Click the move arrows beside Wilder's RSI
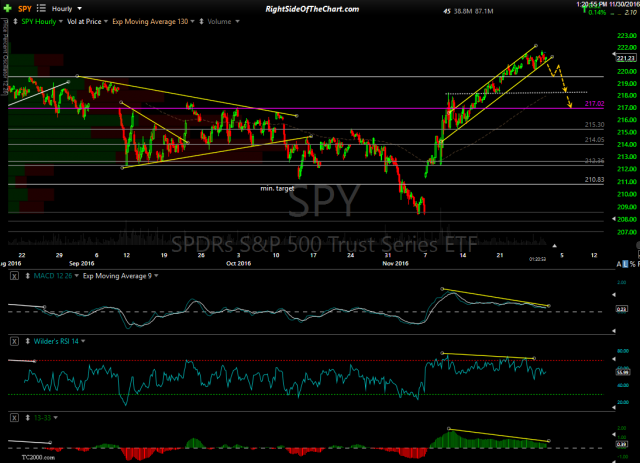The height and width of the screenshot is (463, 640). click(x=28, y=341)
